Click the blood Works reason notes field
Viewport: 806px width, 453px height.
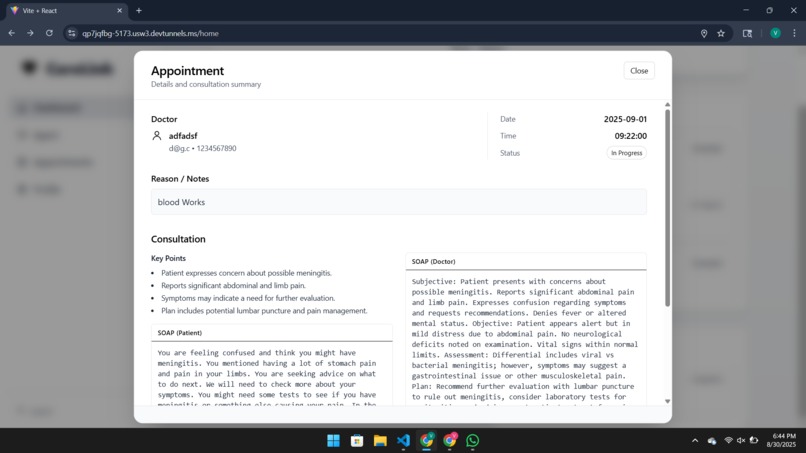tap(398, 202)
